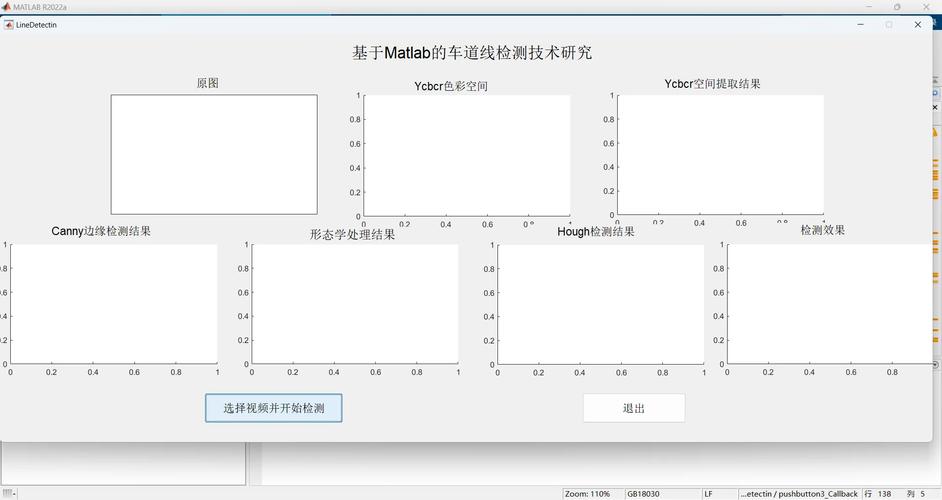Screen dimensions: 942x500
Task: Click the title 基于Matlab的车道线检测技术研究
Action: point(472,53)
